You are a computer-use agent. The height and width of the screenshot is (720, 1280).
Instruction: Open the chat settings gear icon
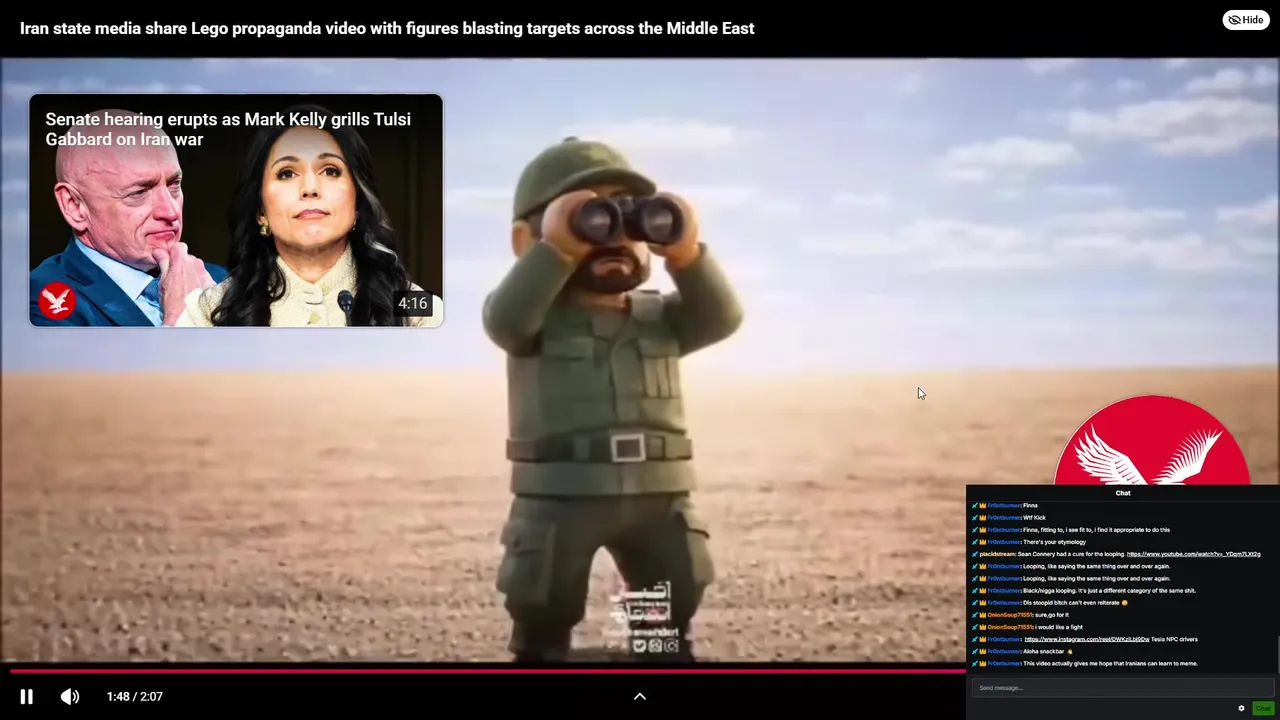pyautogui.click(x=1241, y=708)
